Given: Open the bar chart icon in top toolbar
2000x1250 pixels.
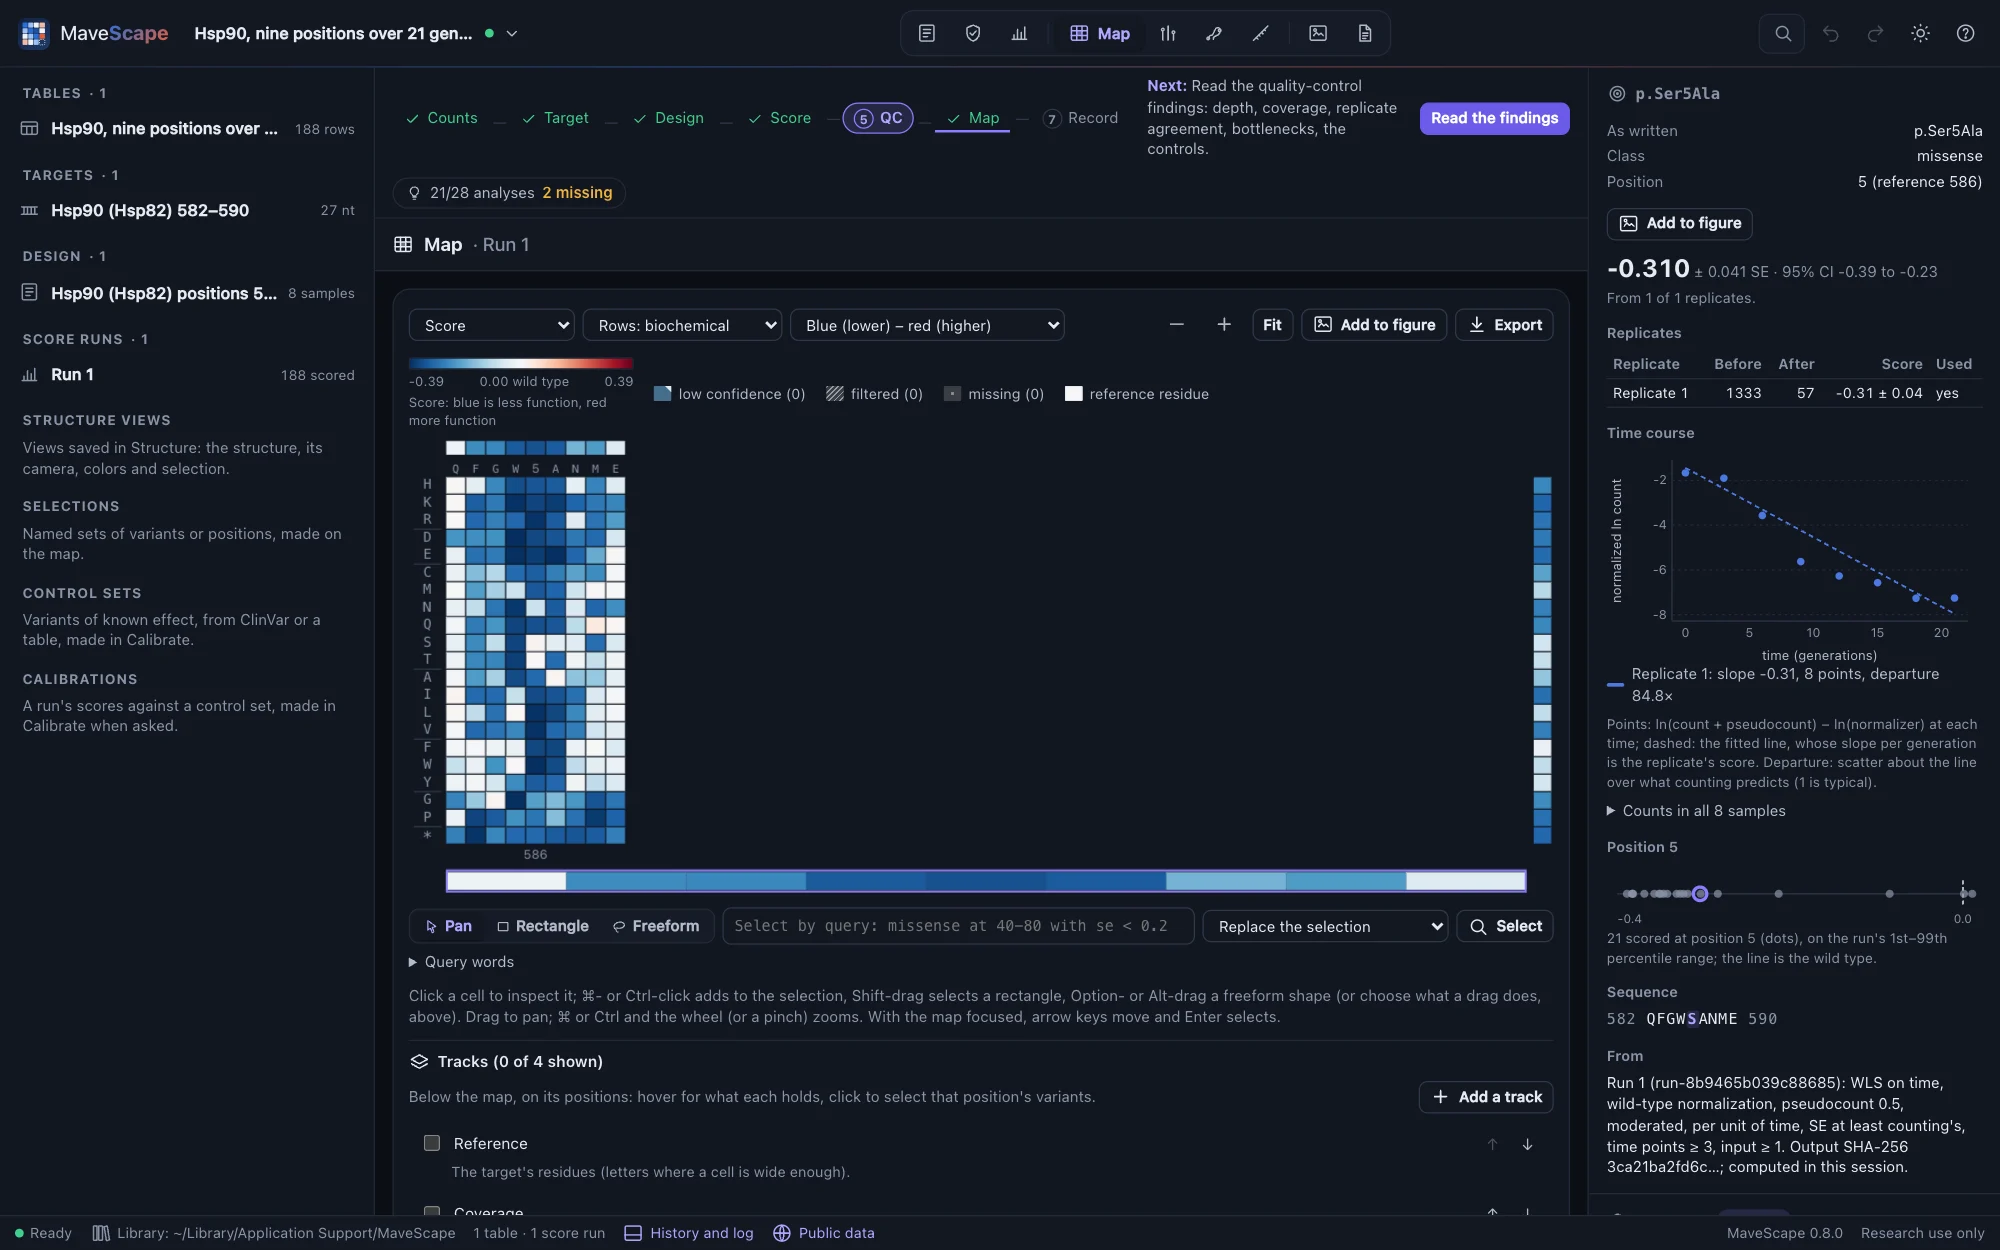Looking at the screenshot, I should pos(1019,33).
